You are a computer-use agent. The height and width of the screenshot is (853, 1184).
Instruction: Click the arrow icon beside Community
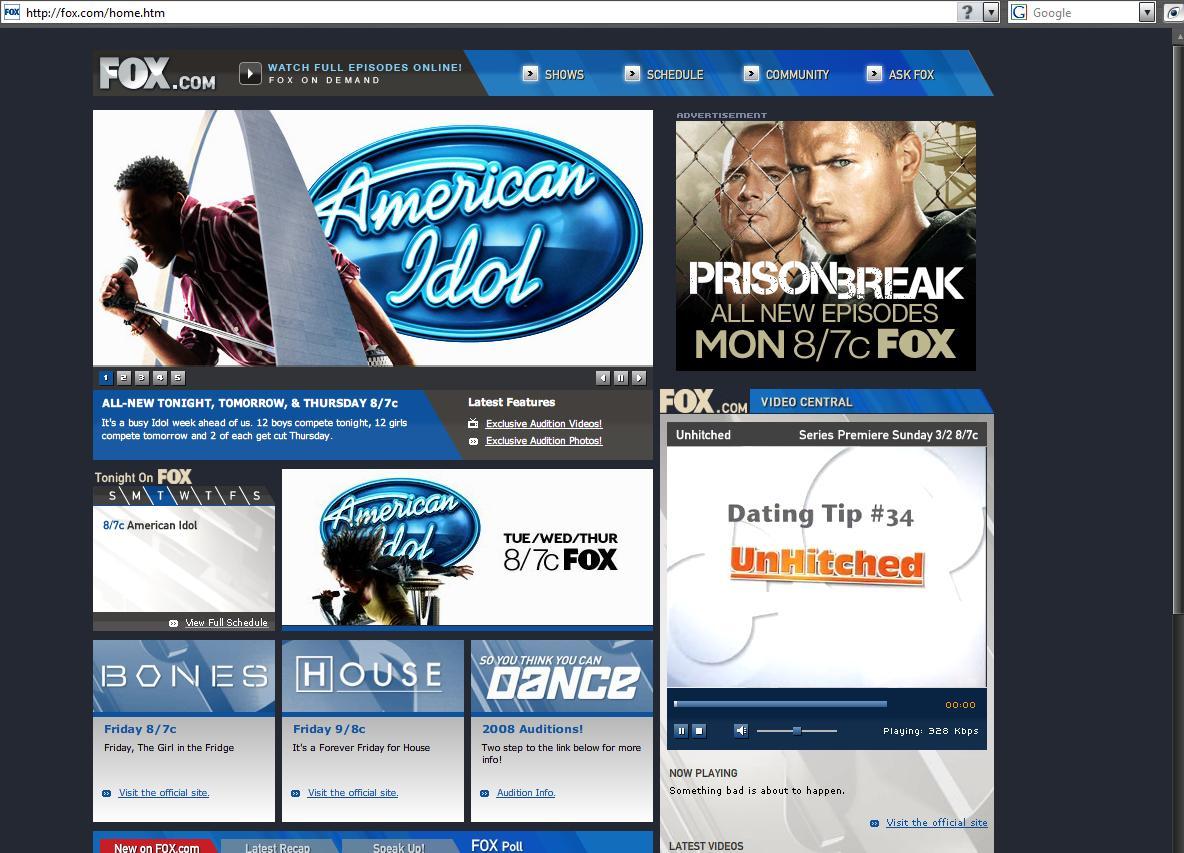tap(751, 73)
